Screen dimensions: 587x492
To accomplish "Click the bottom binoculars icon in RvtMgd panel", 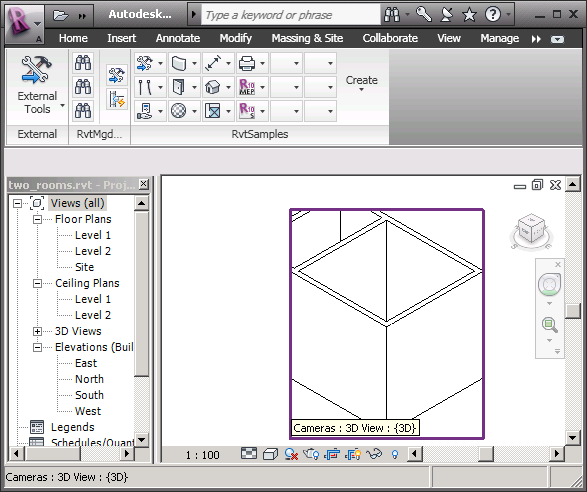I will coord(83,111).
